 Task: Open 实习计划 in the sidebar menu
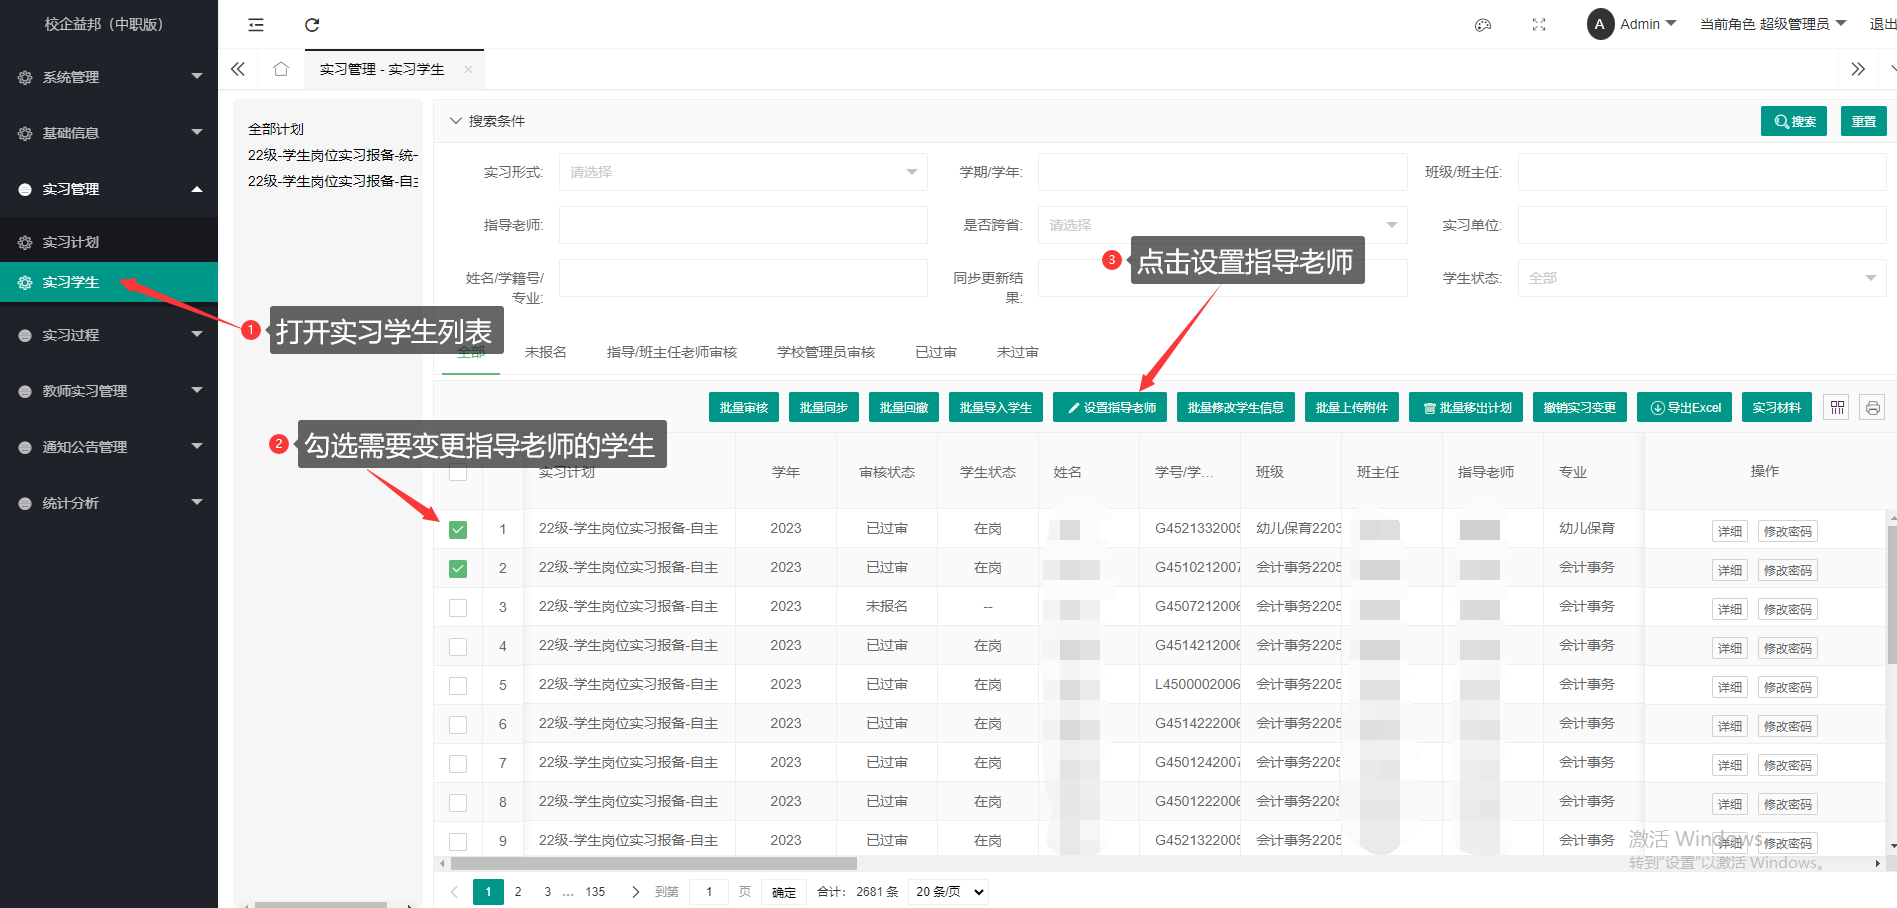pyautogui.click(x=71, y=242)
